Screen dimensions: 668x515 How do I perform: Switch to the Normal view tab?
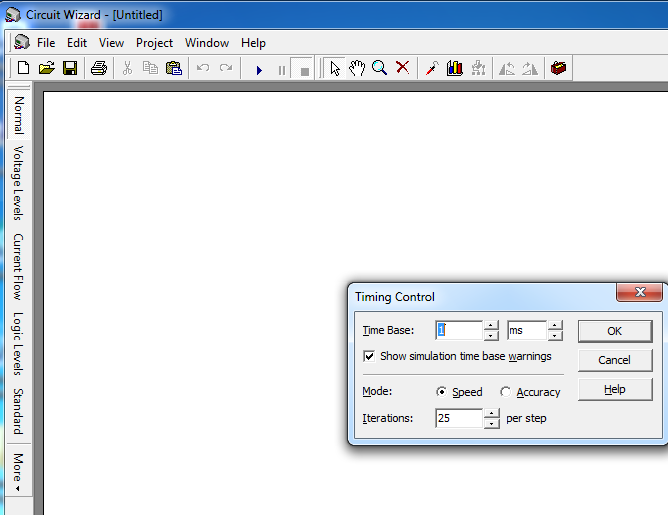[x=19, y=114]
